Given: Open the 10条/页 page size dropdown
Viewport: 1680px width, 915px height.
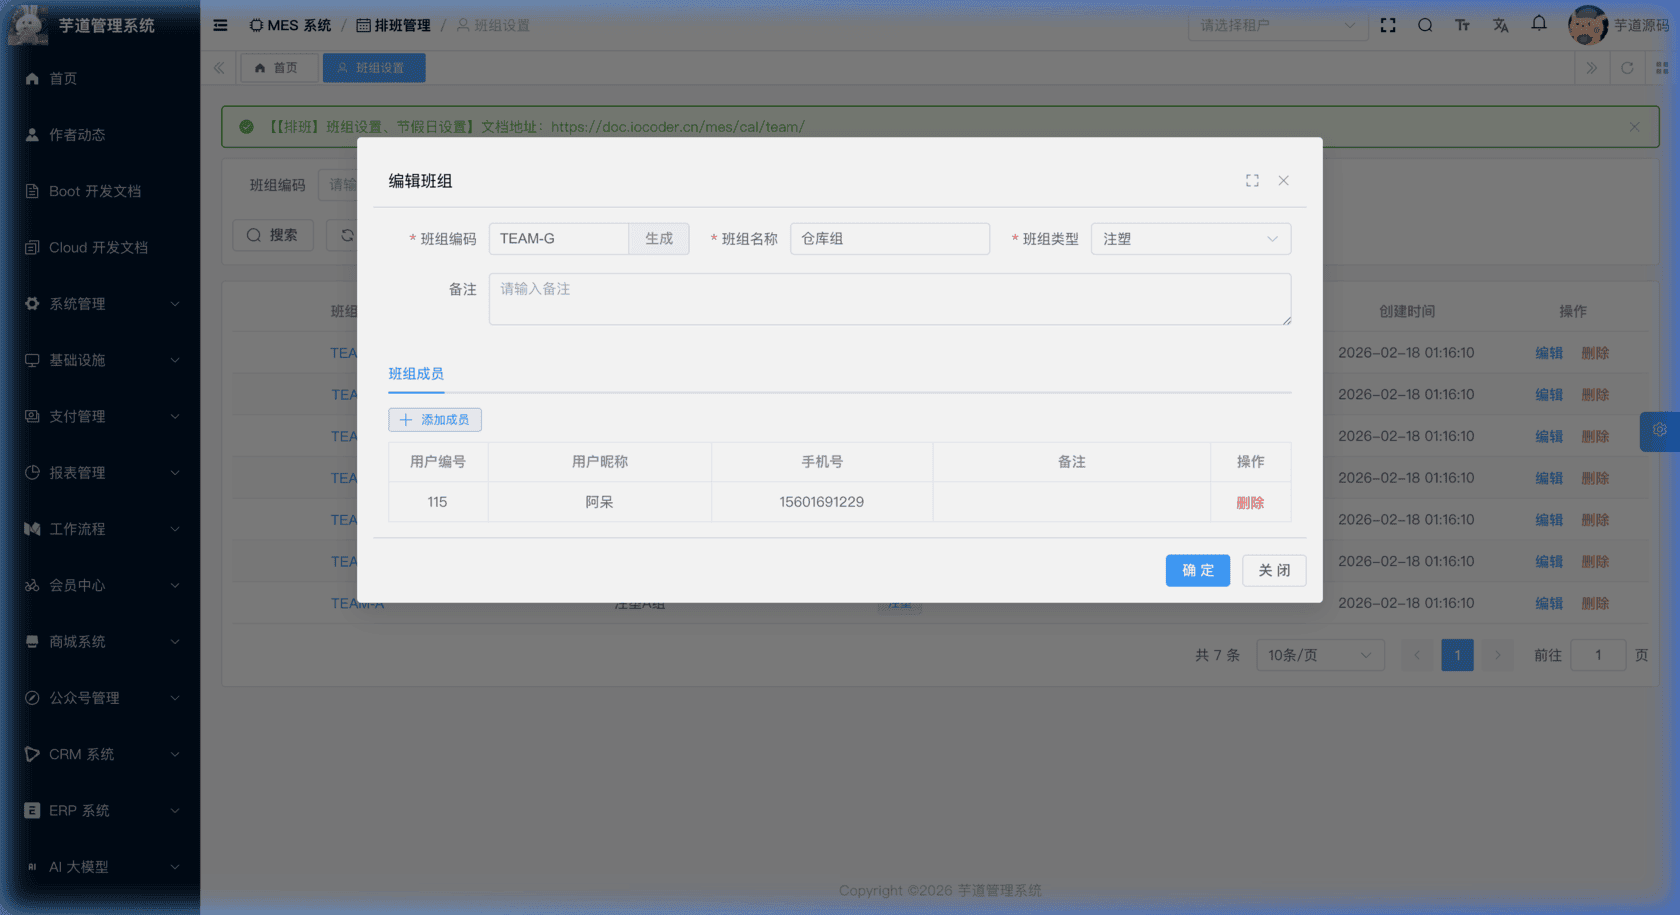Looking at the screenshot, I should pyautogui.click(x=1320, y=655).
